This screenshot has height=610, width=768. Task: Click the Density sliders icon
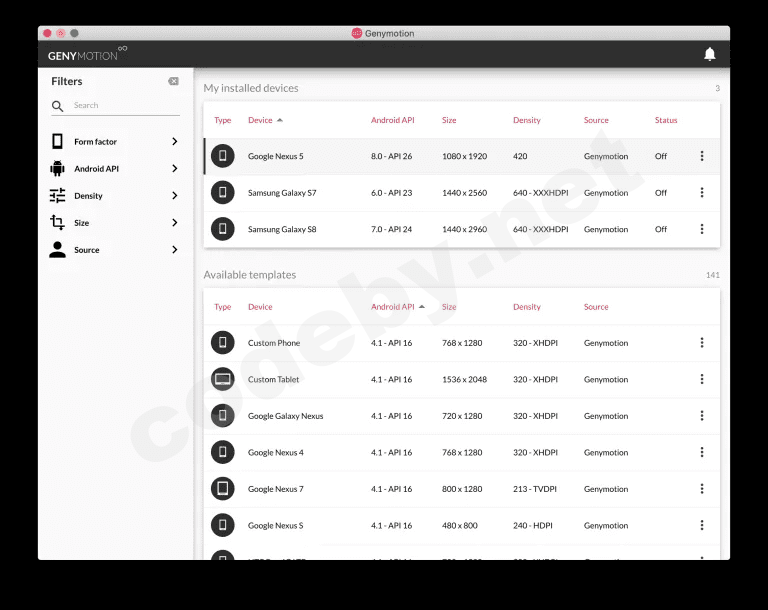57,195
